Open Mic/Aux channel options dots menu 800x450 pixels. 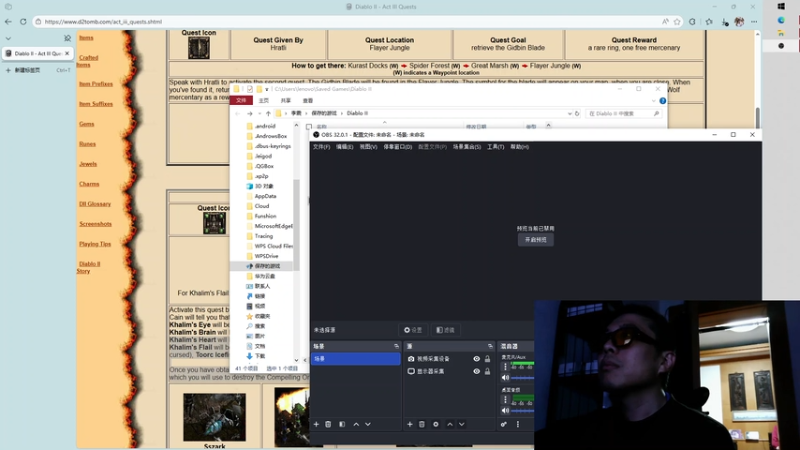coord(506,367)
